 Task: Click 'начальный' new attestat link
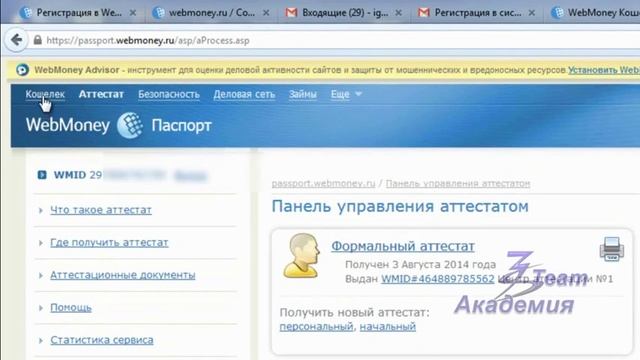click(x=388, y=327)
